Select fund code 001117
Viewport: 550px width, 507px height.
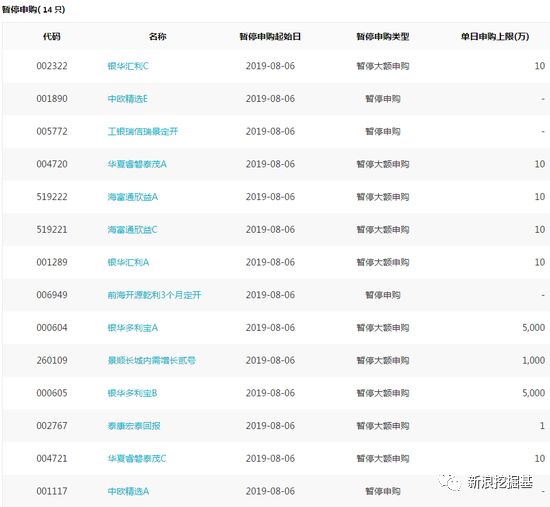point(52,491)
